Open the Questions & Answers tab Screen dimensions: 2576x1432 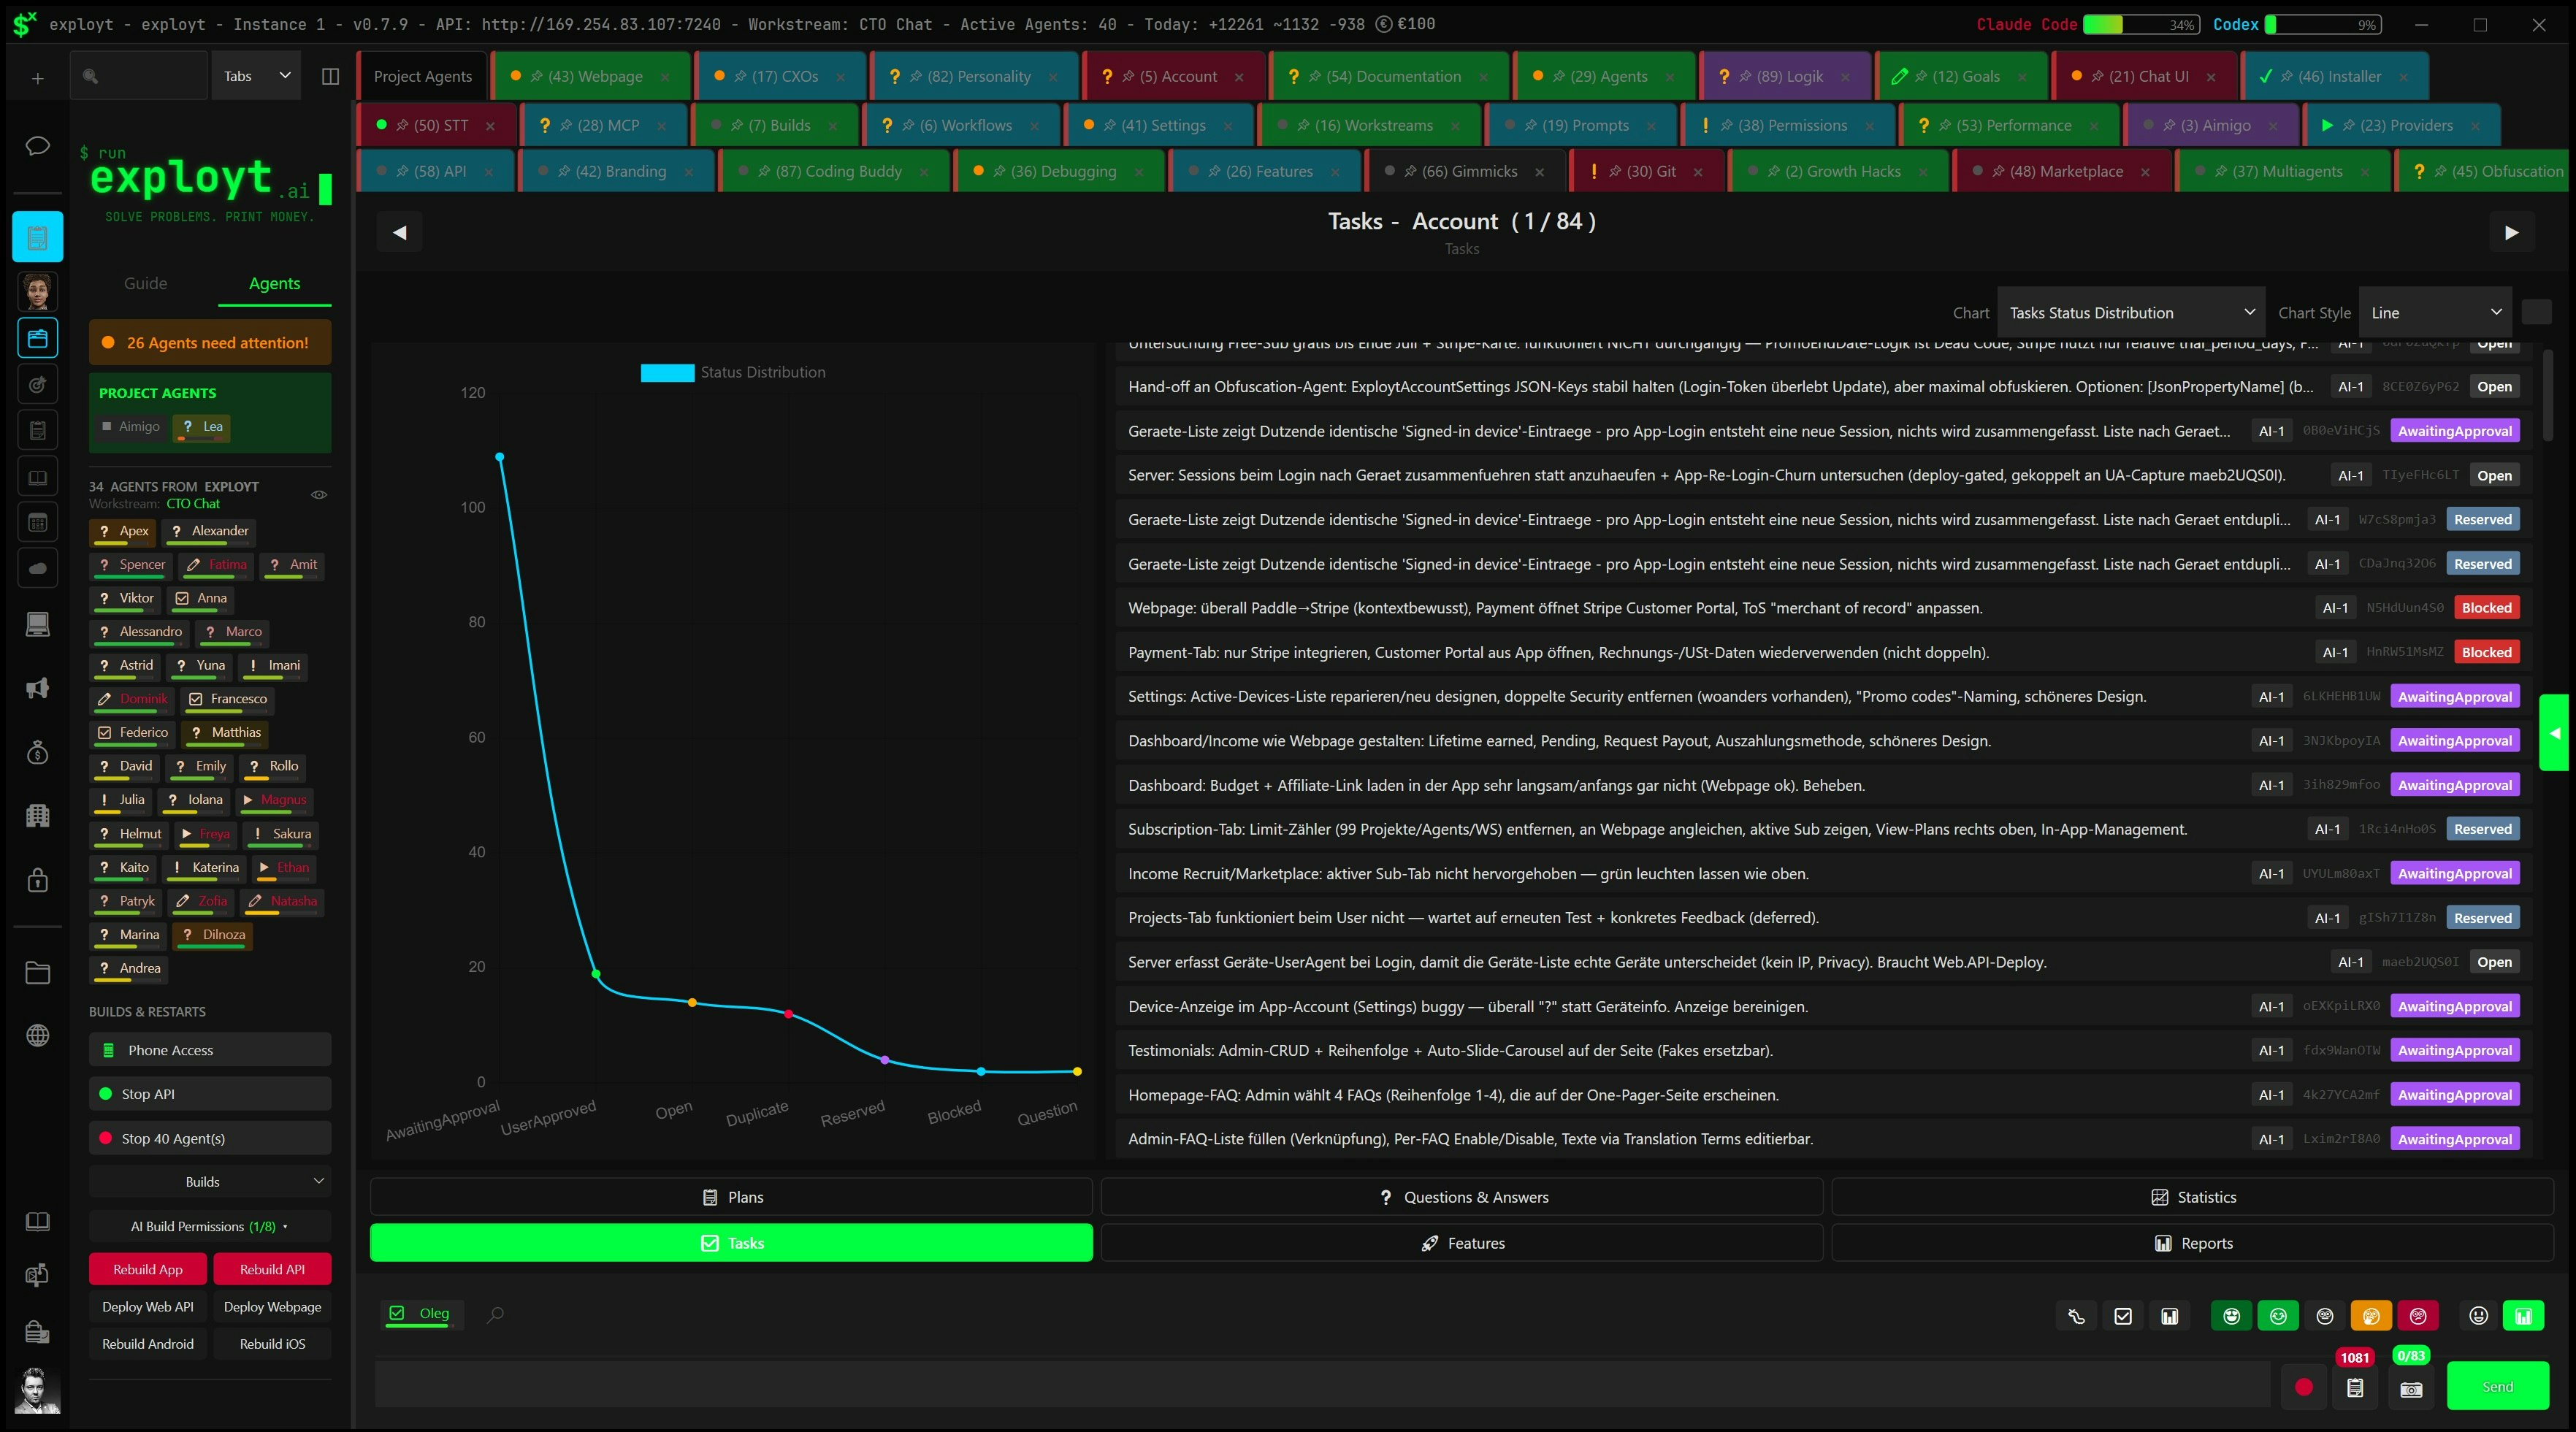(x=1462, y=1197)
